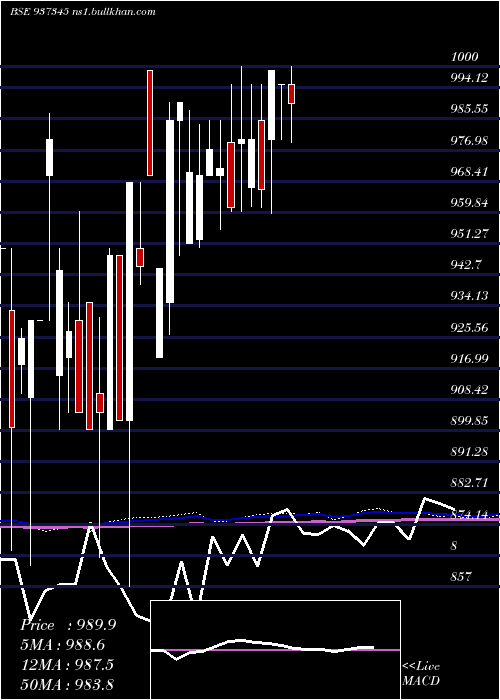Click the 916.99 axis label

tap(469, 358)
